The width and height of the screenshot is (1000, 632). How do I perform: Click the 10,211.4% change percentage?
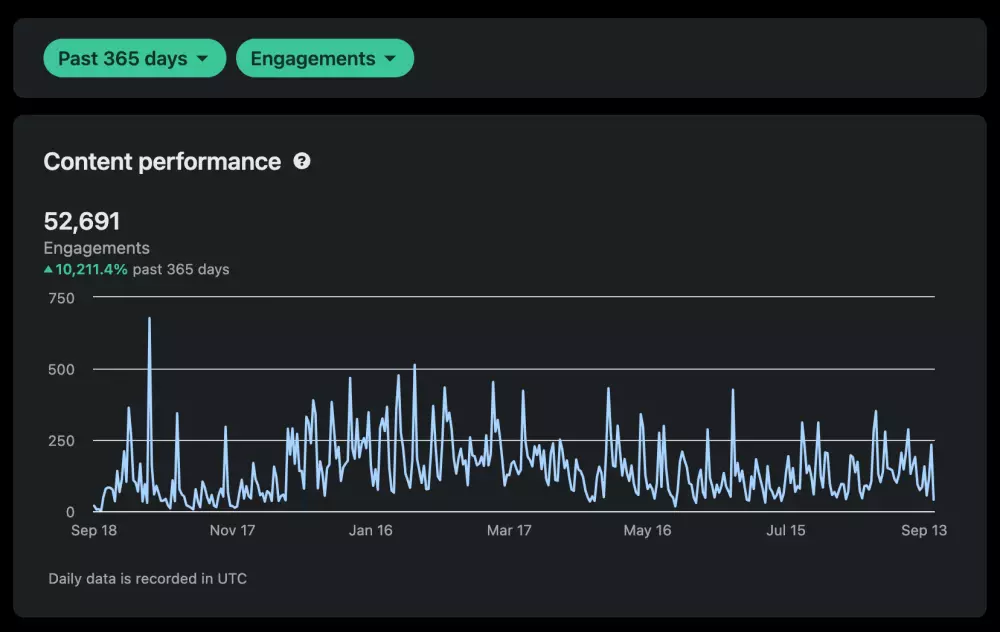tap(91, 269)
